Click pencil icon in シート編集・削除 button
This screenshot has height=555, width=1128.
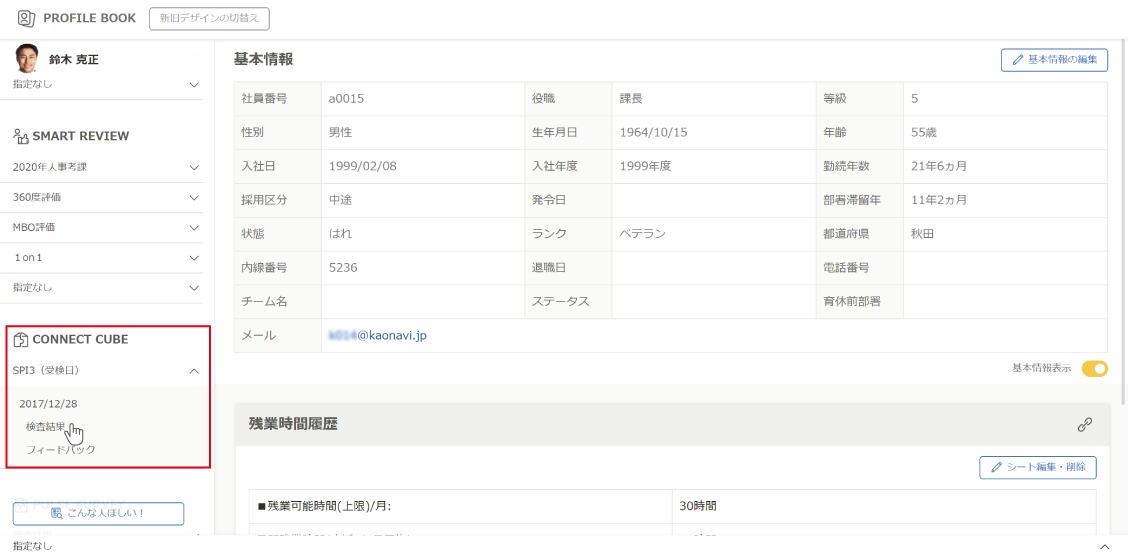(996, 467)
